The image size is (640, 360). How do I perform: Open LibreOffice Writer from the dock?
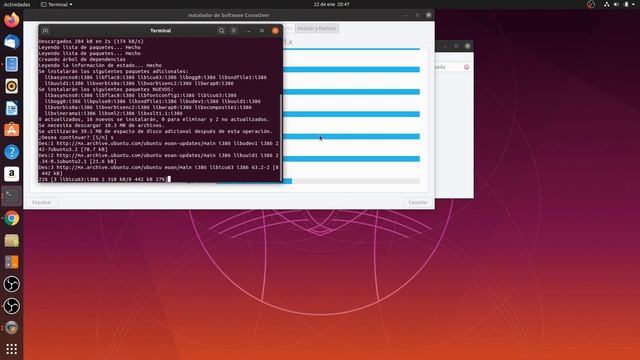coord(11,108)
